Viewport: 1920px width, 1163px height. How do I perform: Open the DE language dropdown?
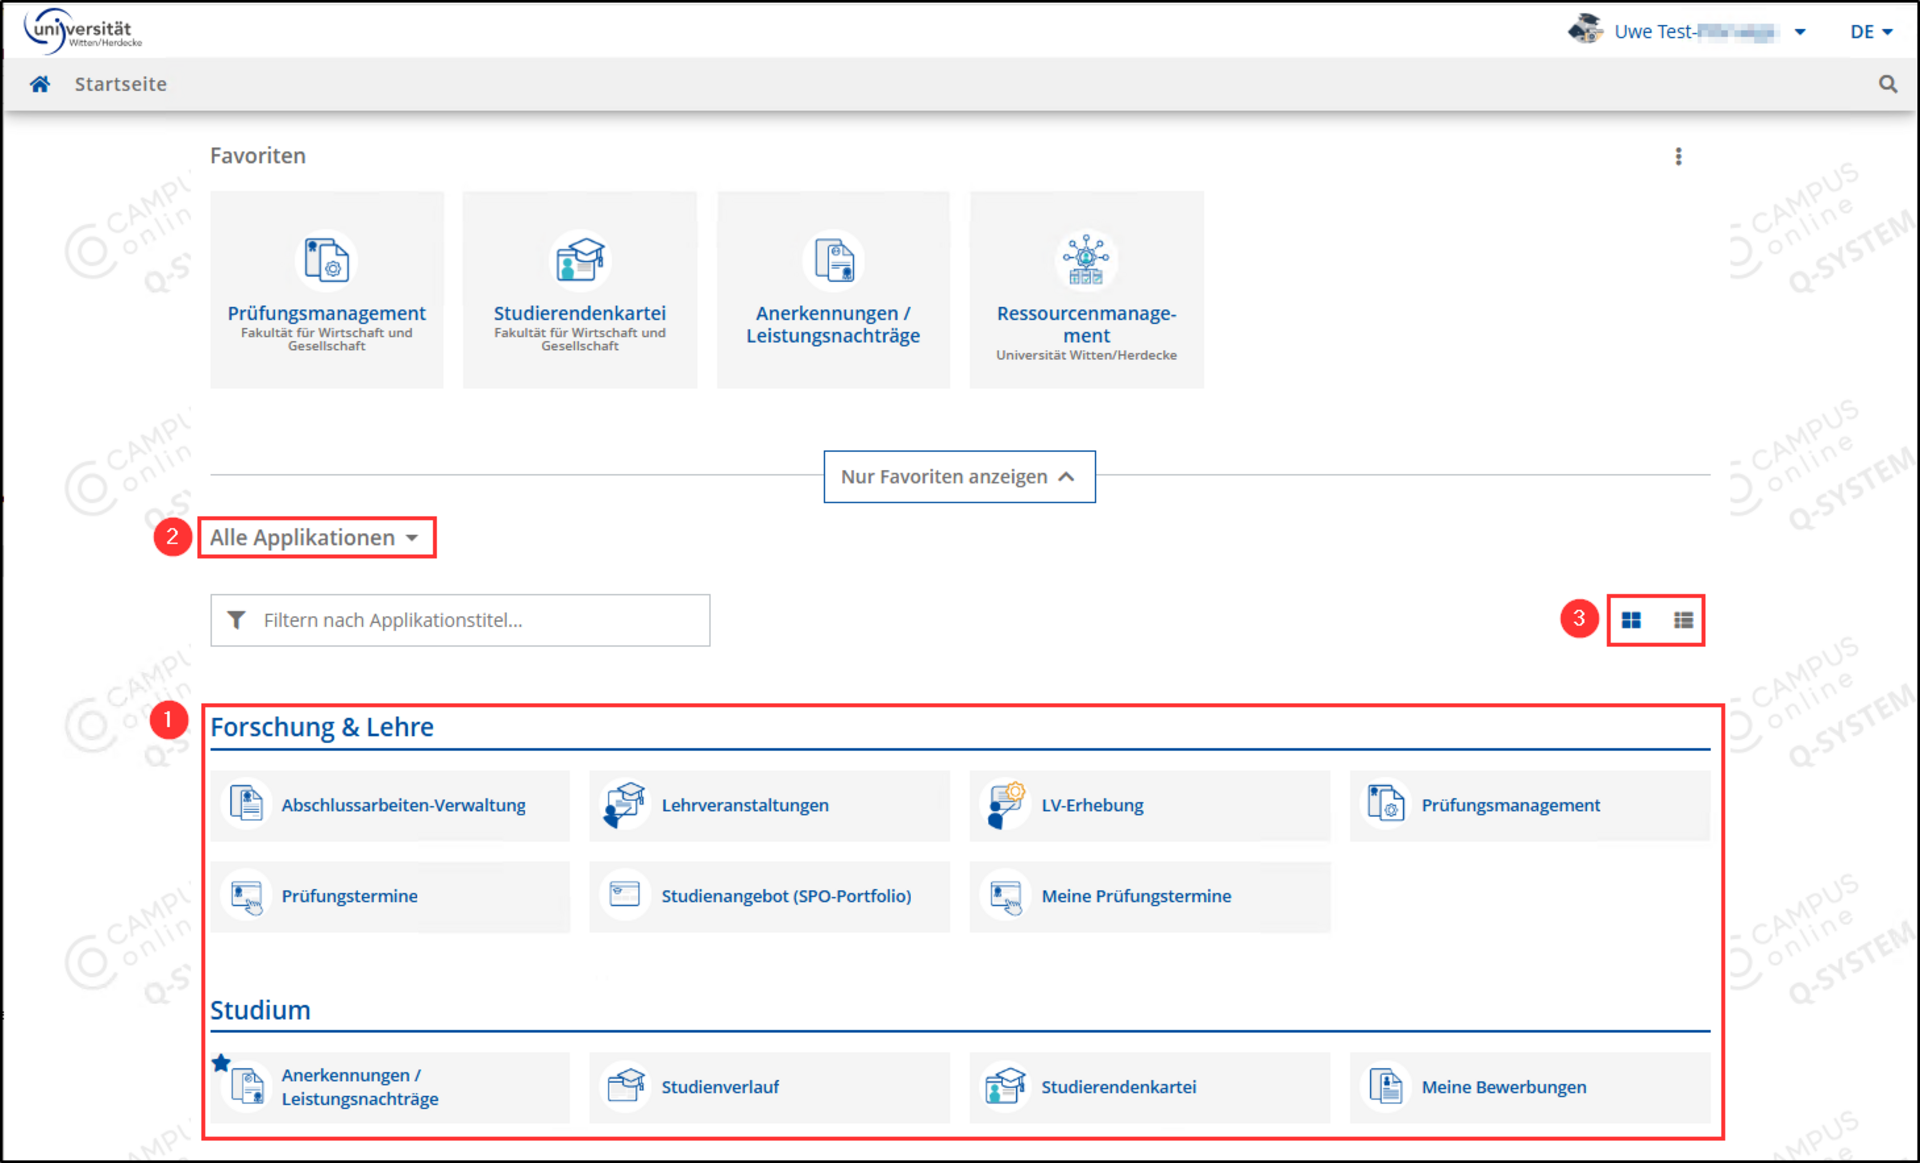1870,32
